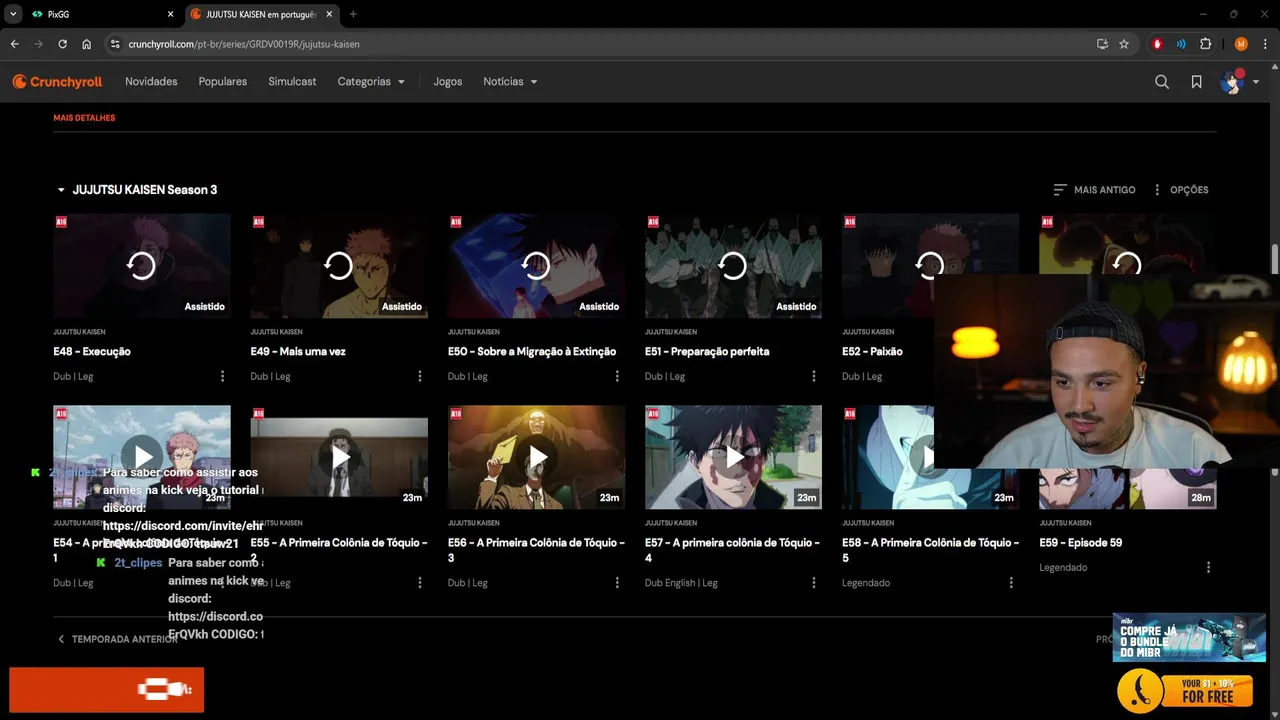
Task: Reload the Crunchyroll page
Action: (x=63, y=44)
